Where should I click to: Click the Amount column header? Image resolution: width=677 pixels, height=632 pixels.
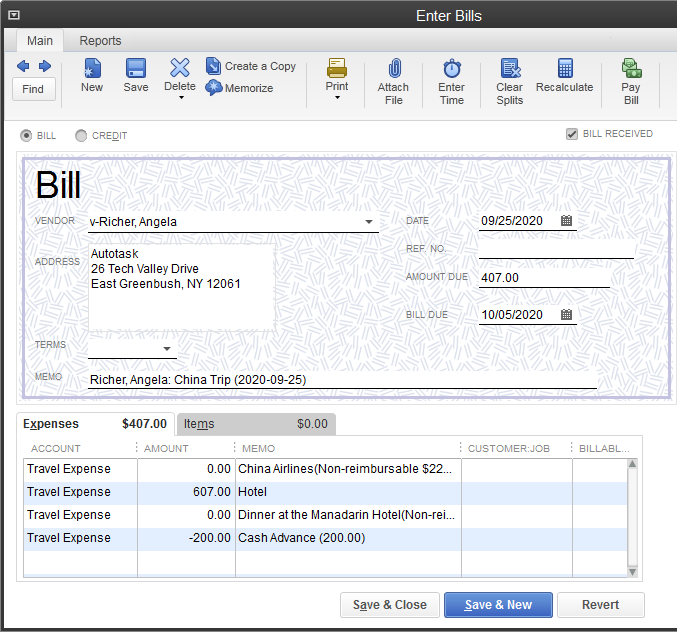(x=166, y=449)
